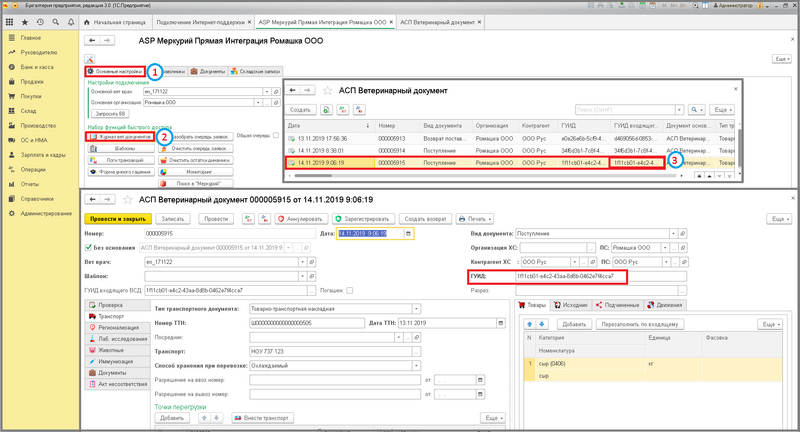Open Печать dropdown button

[x=475, y=219]
